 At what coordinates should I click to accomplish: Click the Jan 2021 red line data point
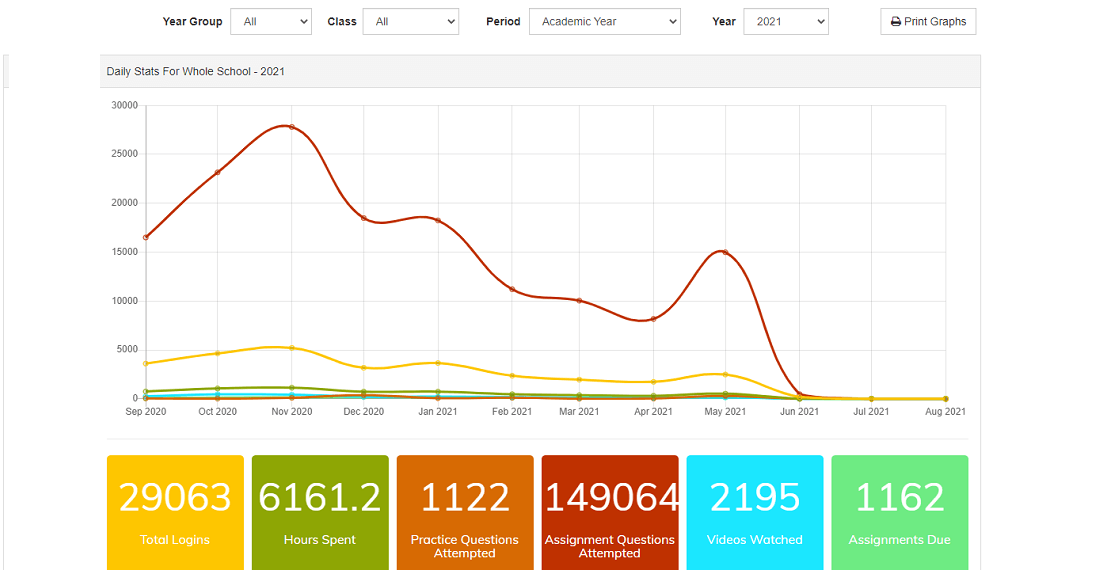click(x=438, y=221)
